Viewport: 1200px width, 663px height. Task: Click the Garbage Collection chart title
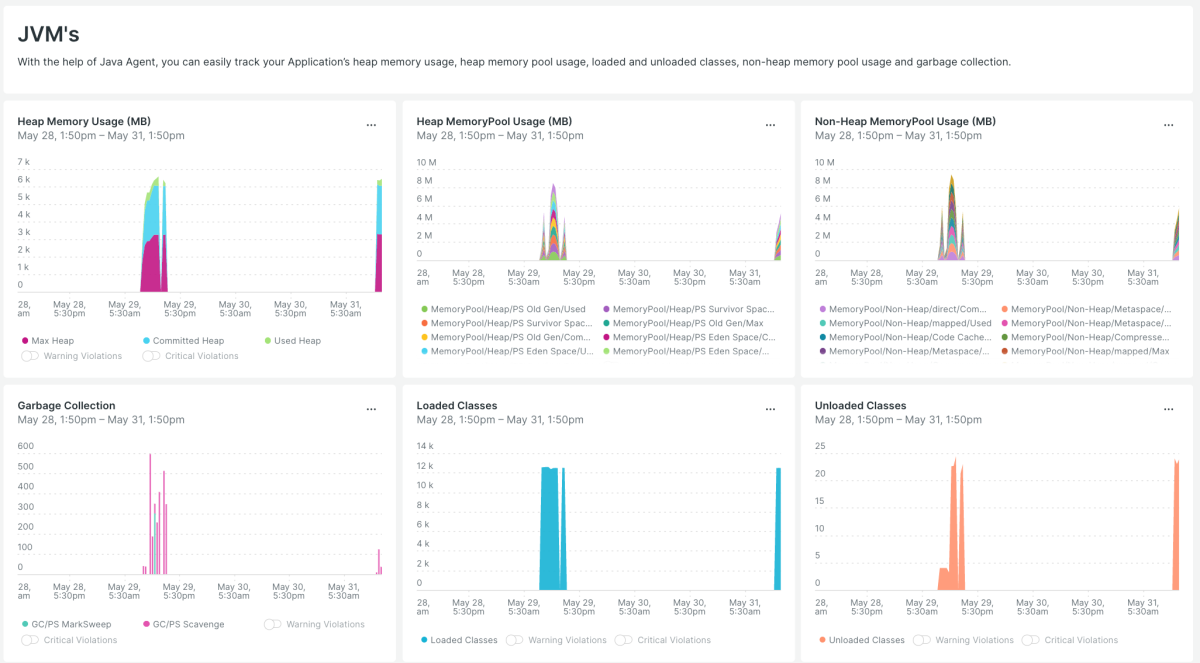[66, 406]
